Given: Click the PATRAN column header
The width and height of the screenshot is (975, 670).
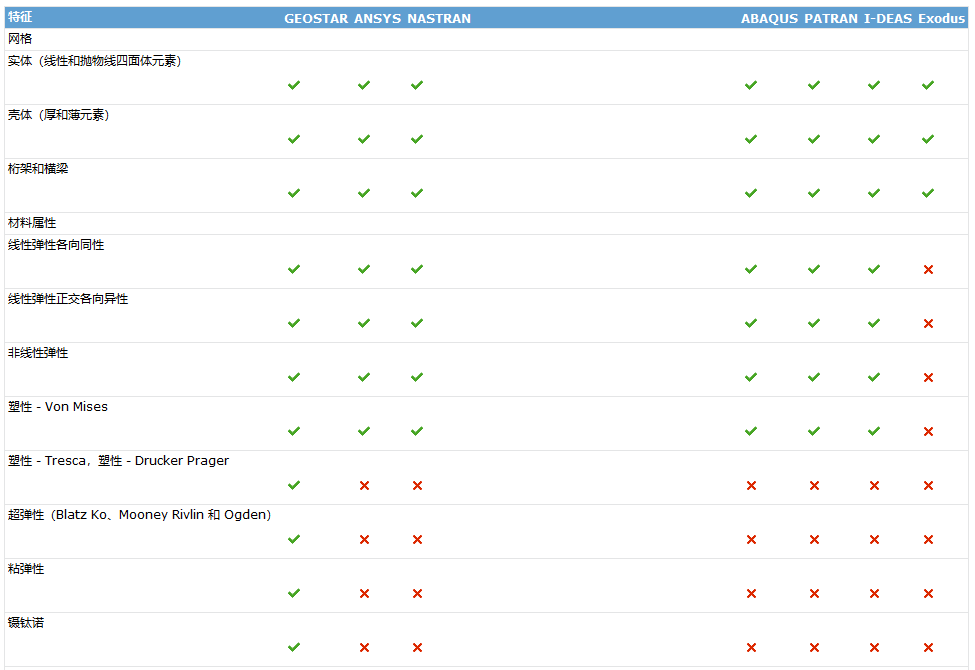Looking at the screenshot, I should [831, 19].
